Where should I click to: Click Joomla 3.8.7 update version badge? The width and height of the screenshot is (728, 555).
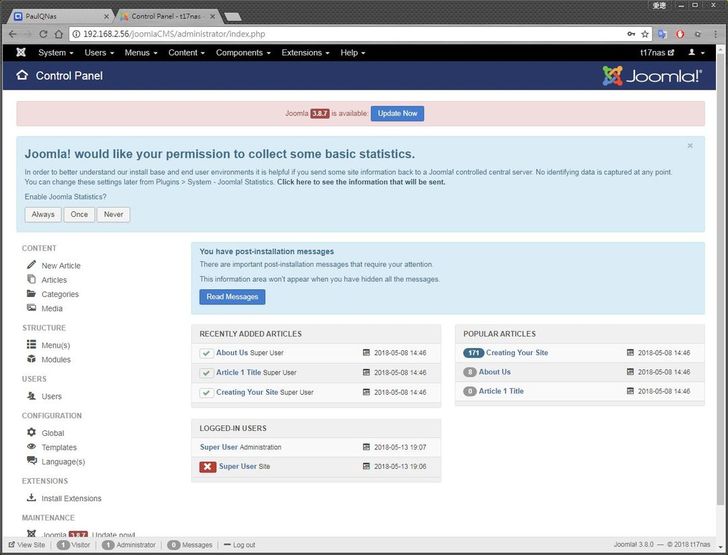[319, 113]
